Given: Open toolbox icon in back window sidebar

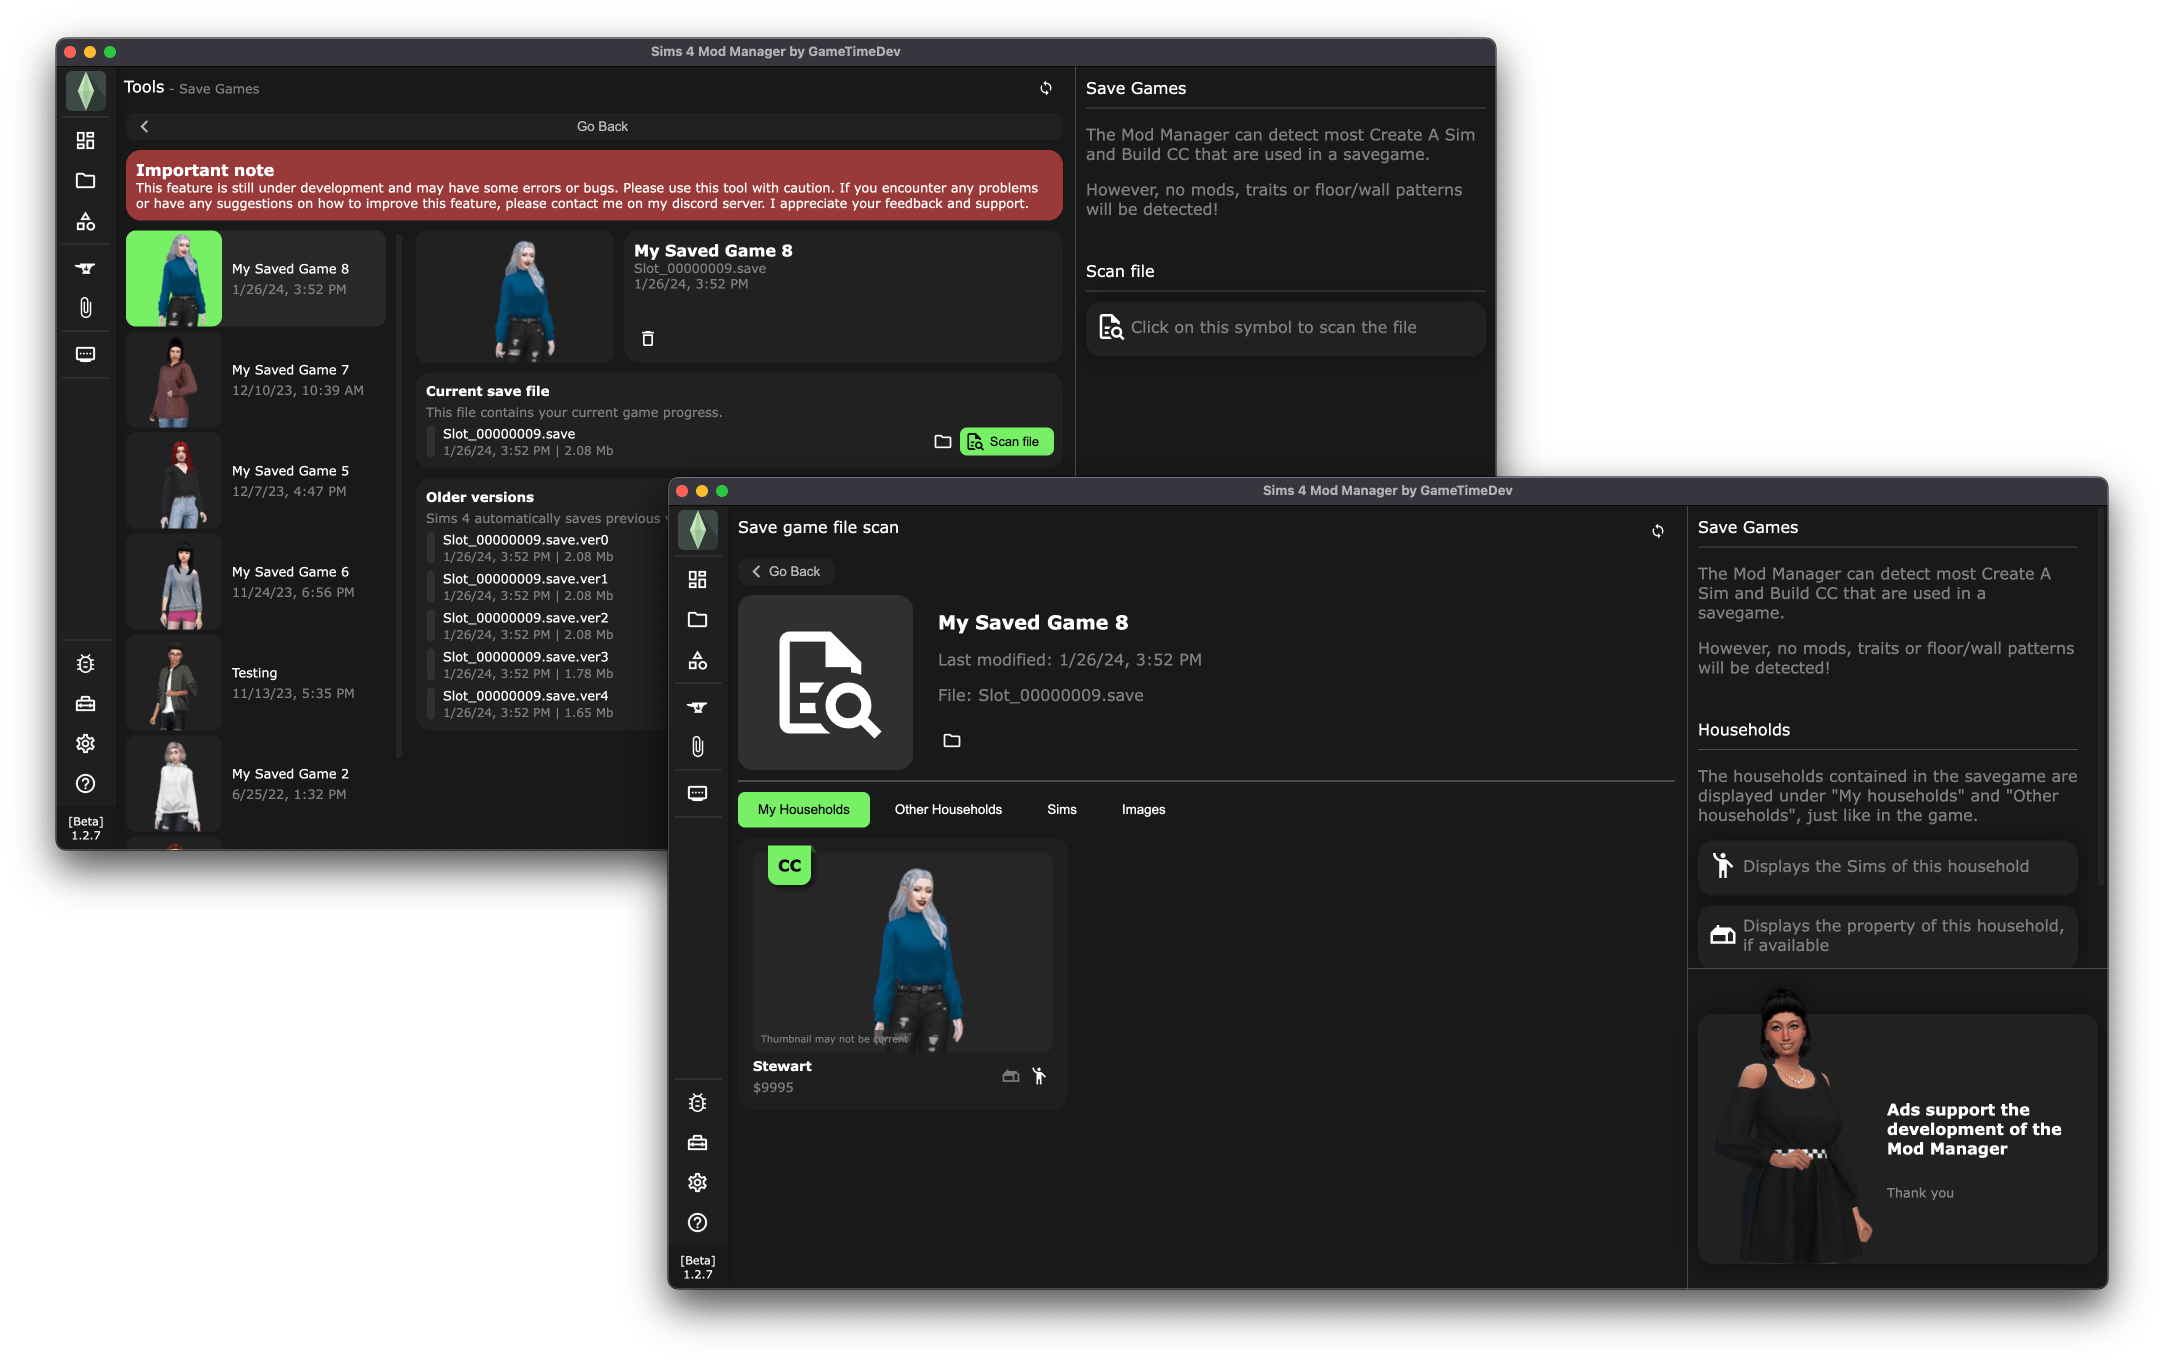Looking at the screenshot, I should click(86, 704).
